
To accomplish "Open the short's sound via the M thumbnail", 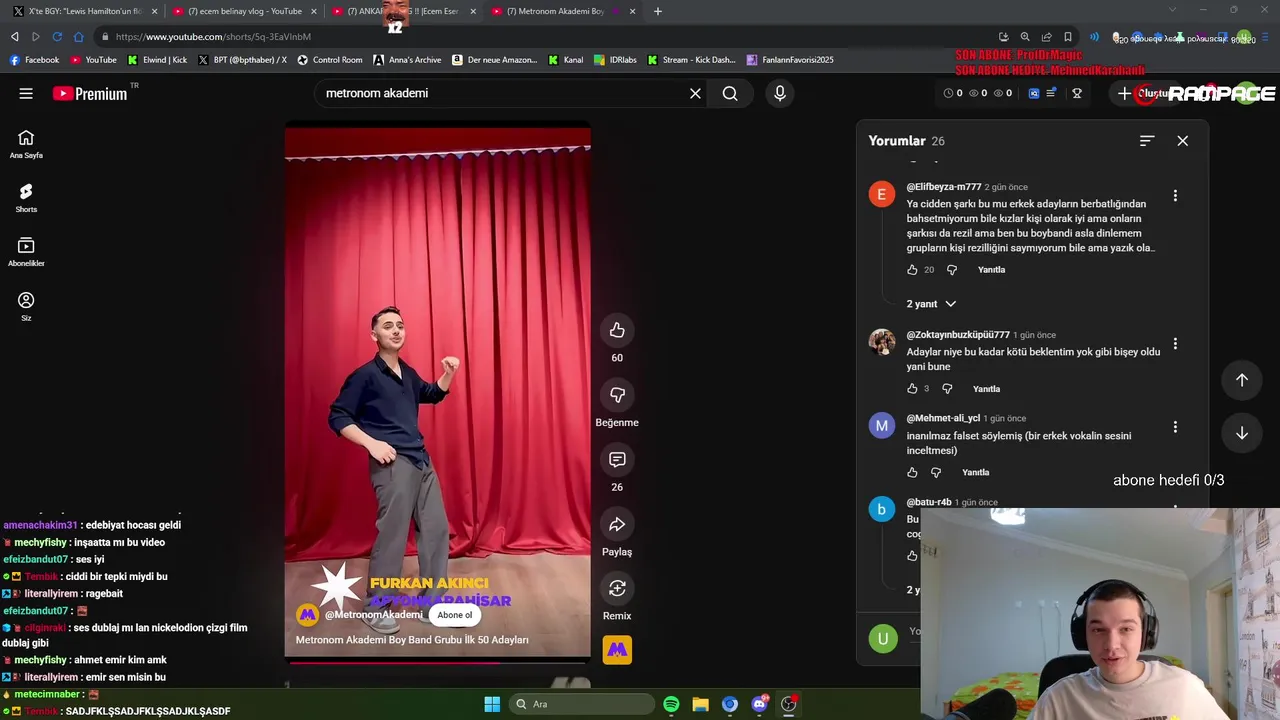I will [617, 650].
